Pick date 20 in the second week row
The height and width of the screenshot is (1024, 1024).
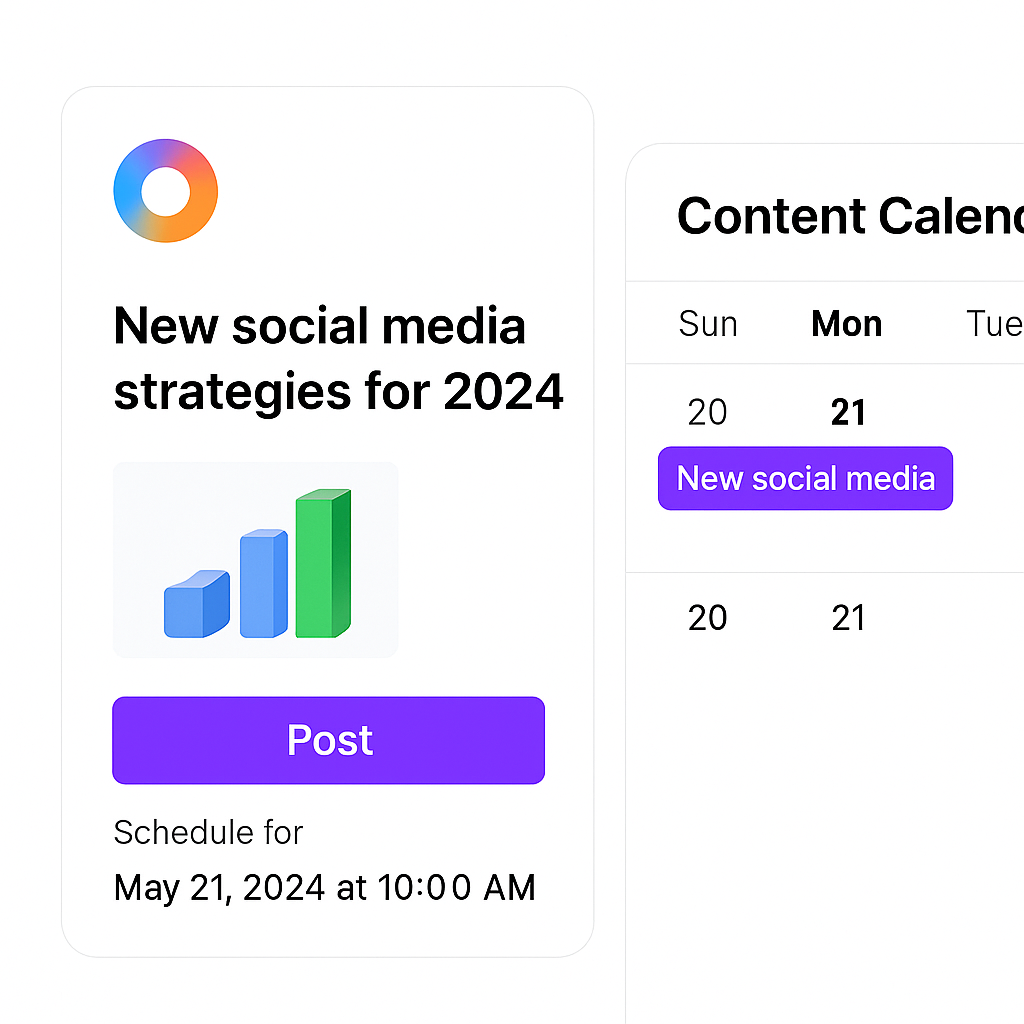(x=707, y=618)
